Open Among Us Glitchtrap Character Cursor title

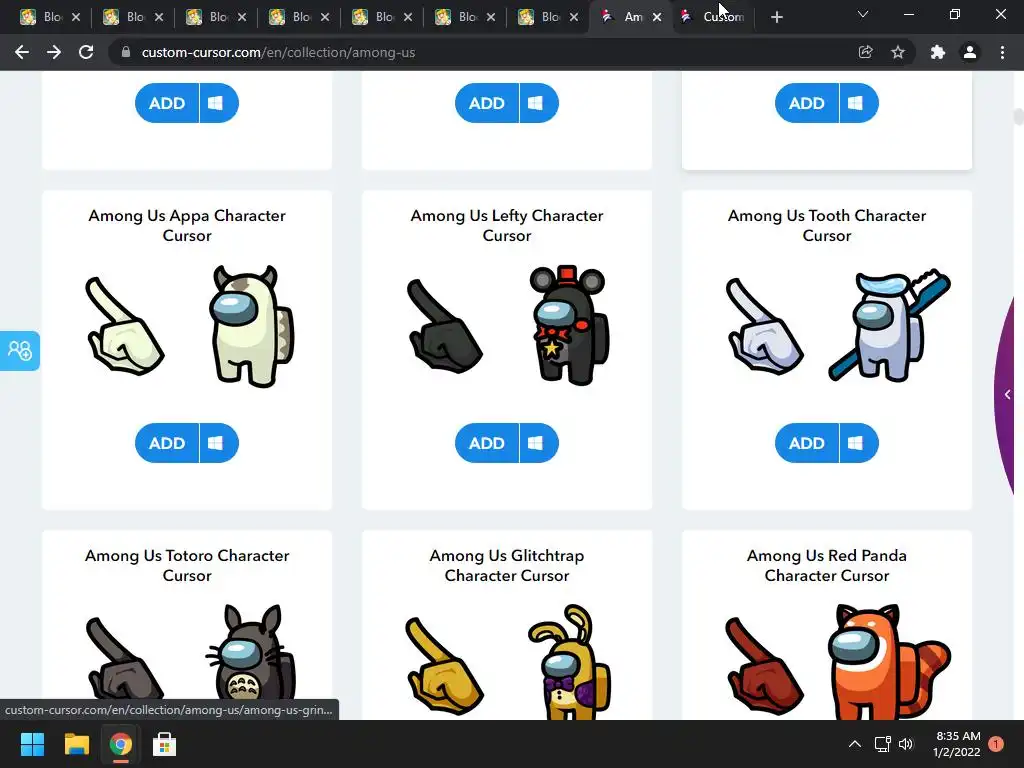[507, 565]
